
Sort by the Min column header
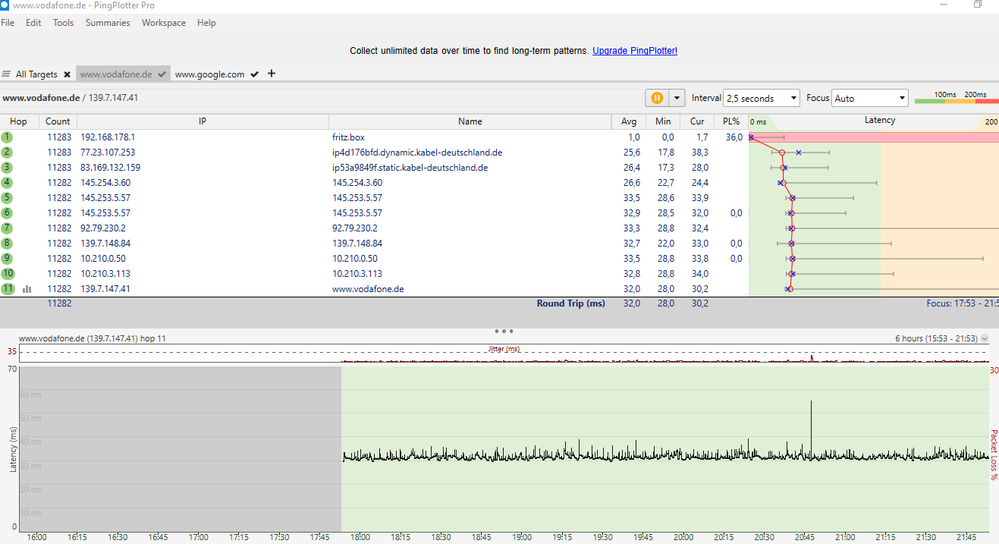pyautogui.click(x=663, y=121)
